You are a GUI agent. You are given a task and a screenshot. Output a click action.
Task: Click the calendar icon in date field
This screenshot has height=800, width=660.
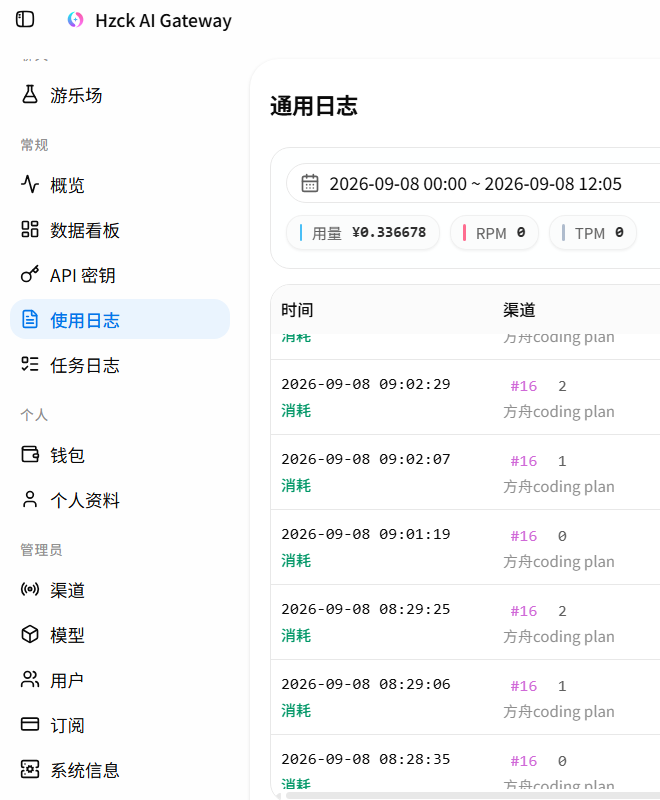310,183
